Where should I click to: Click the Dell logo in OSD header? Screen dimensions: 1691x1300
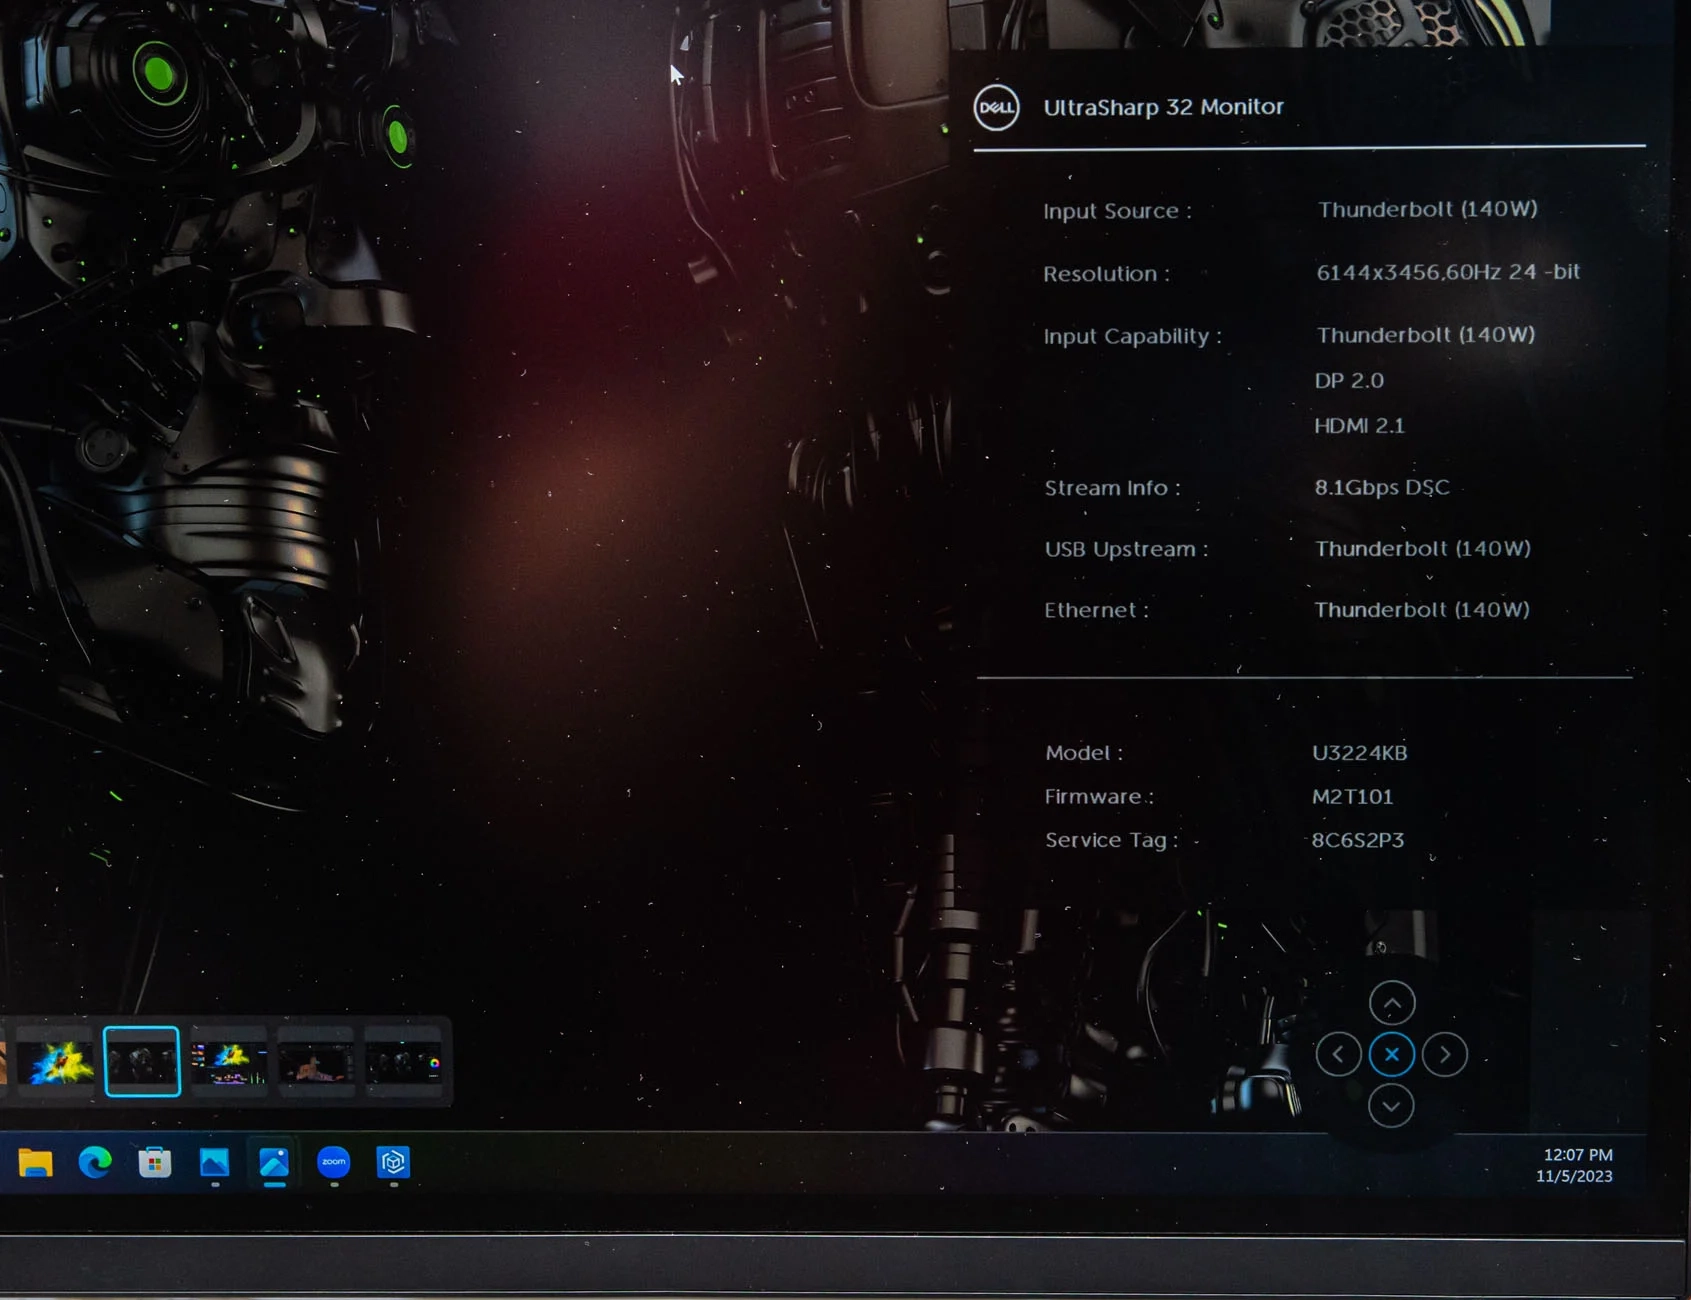(996, 108)
